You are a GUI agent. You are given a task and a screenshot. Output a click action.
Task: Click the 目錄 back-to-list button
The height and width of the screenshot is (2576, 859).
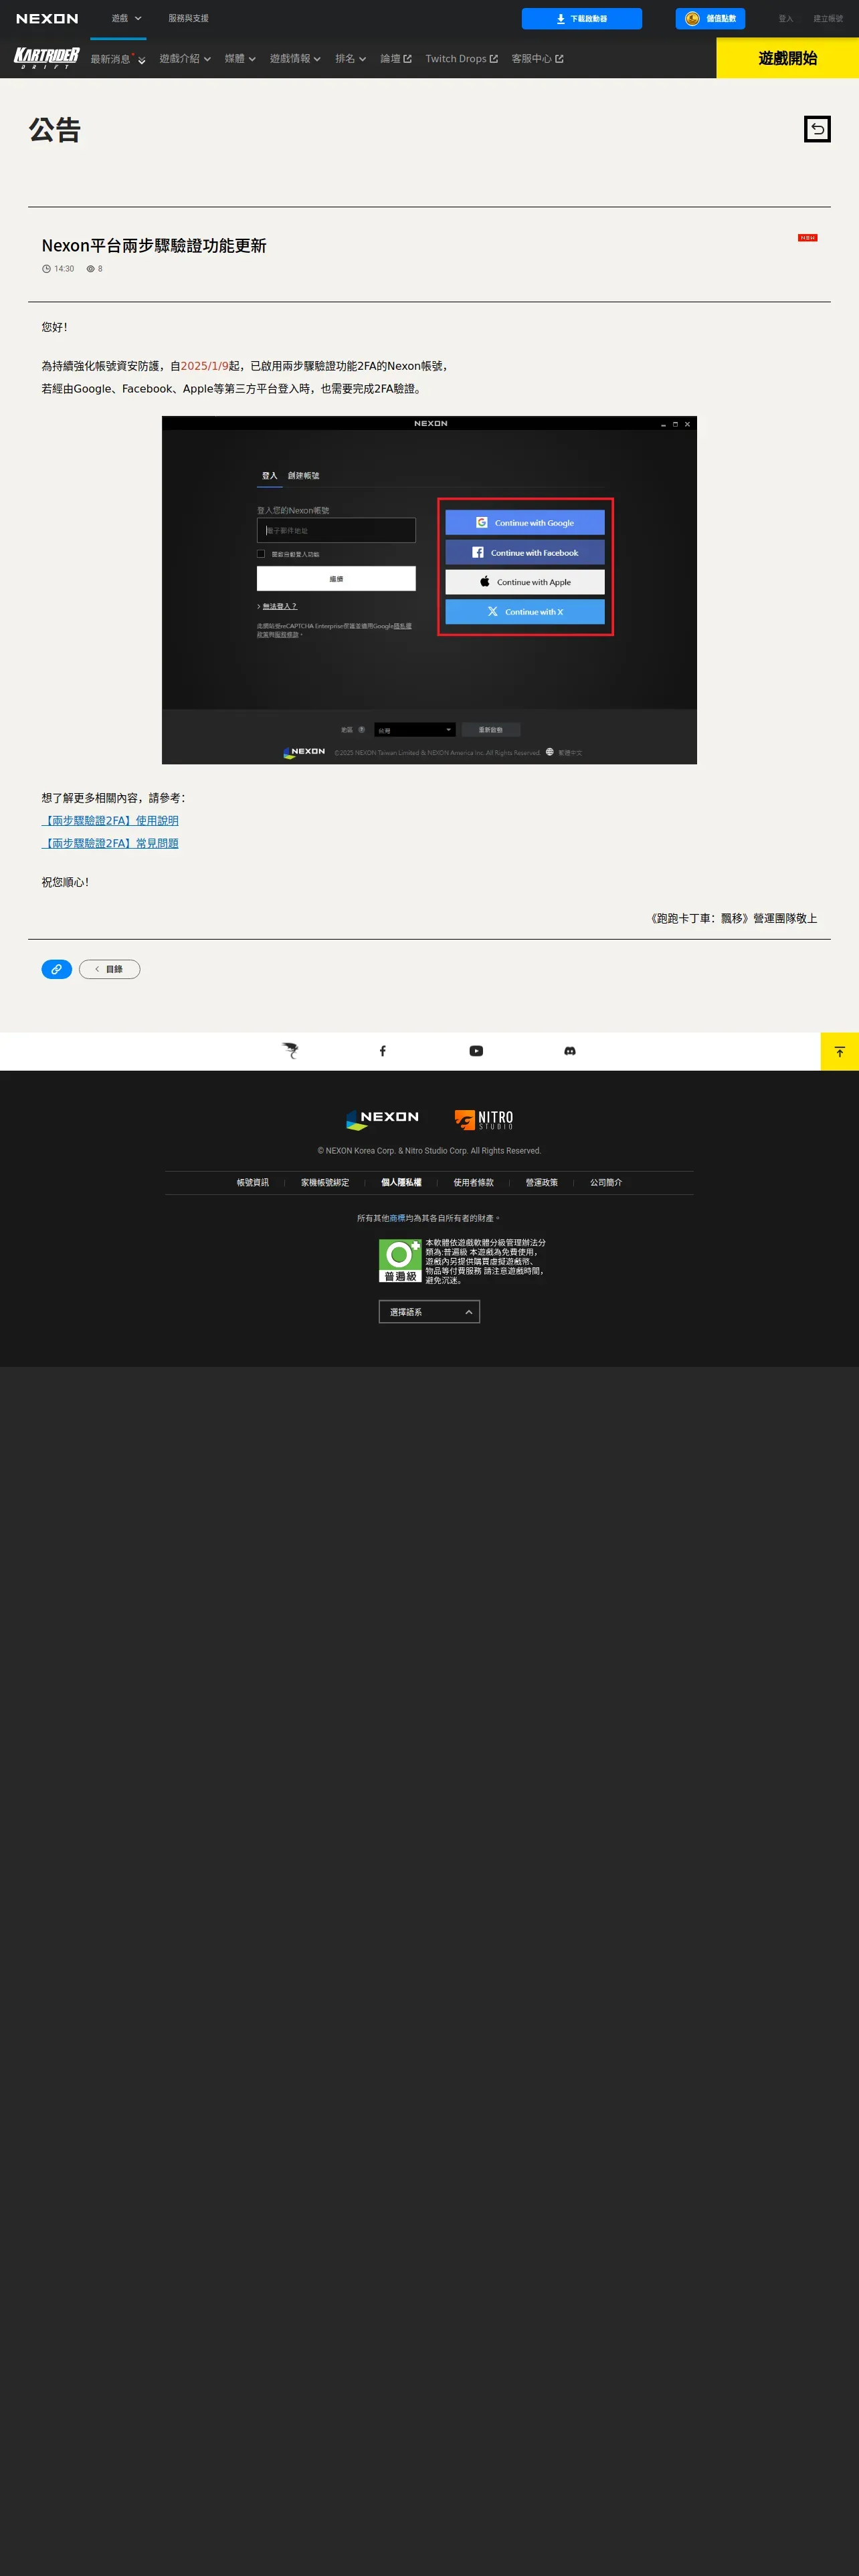110,969
